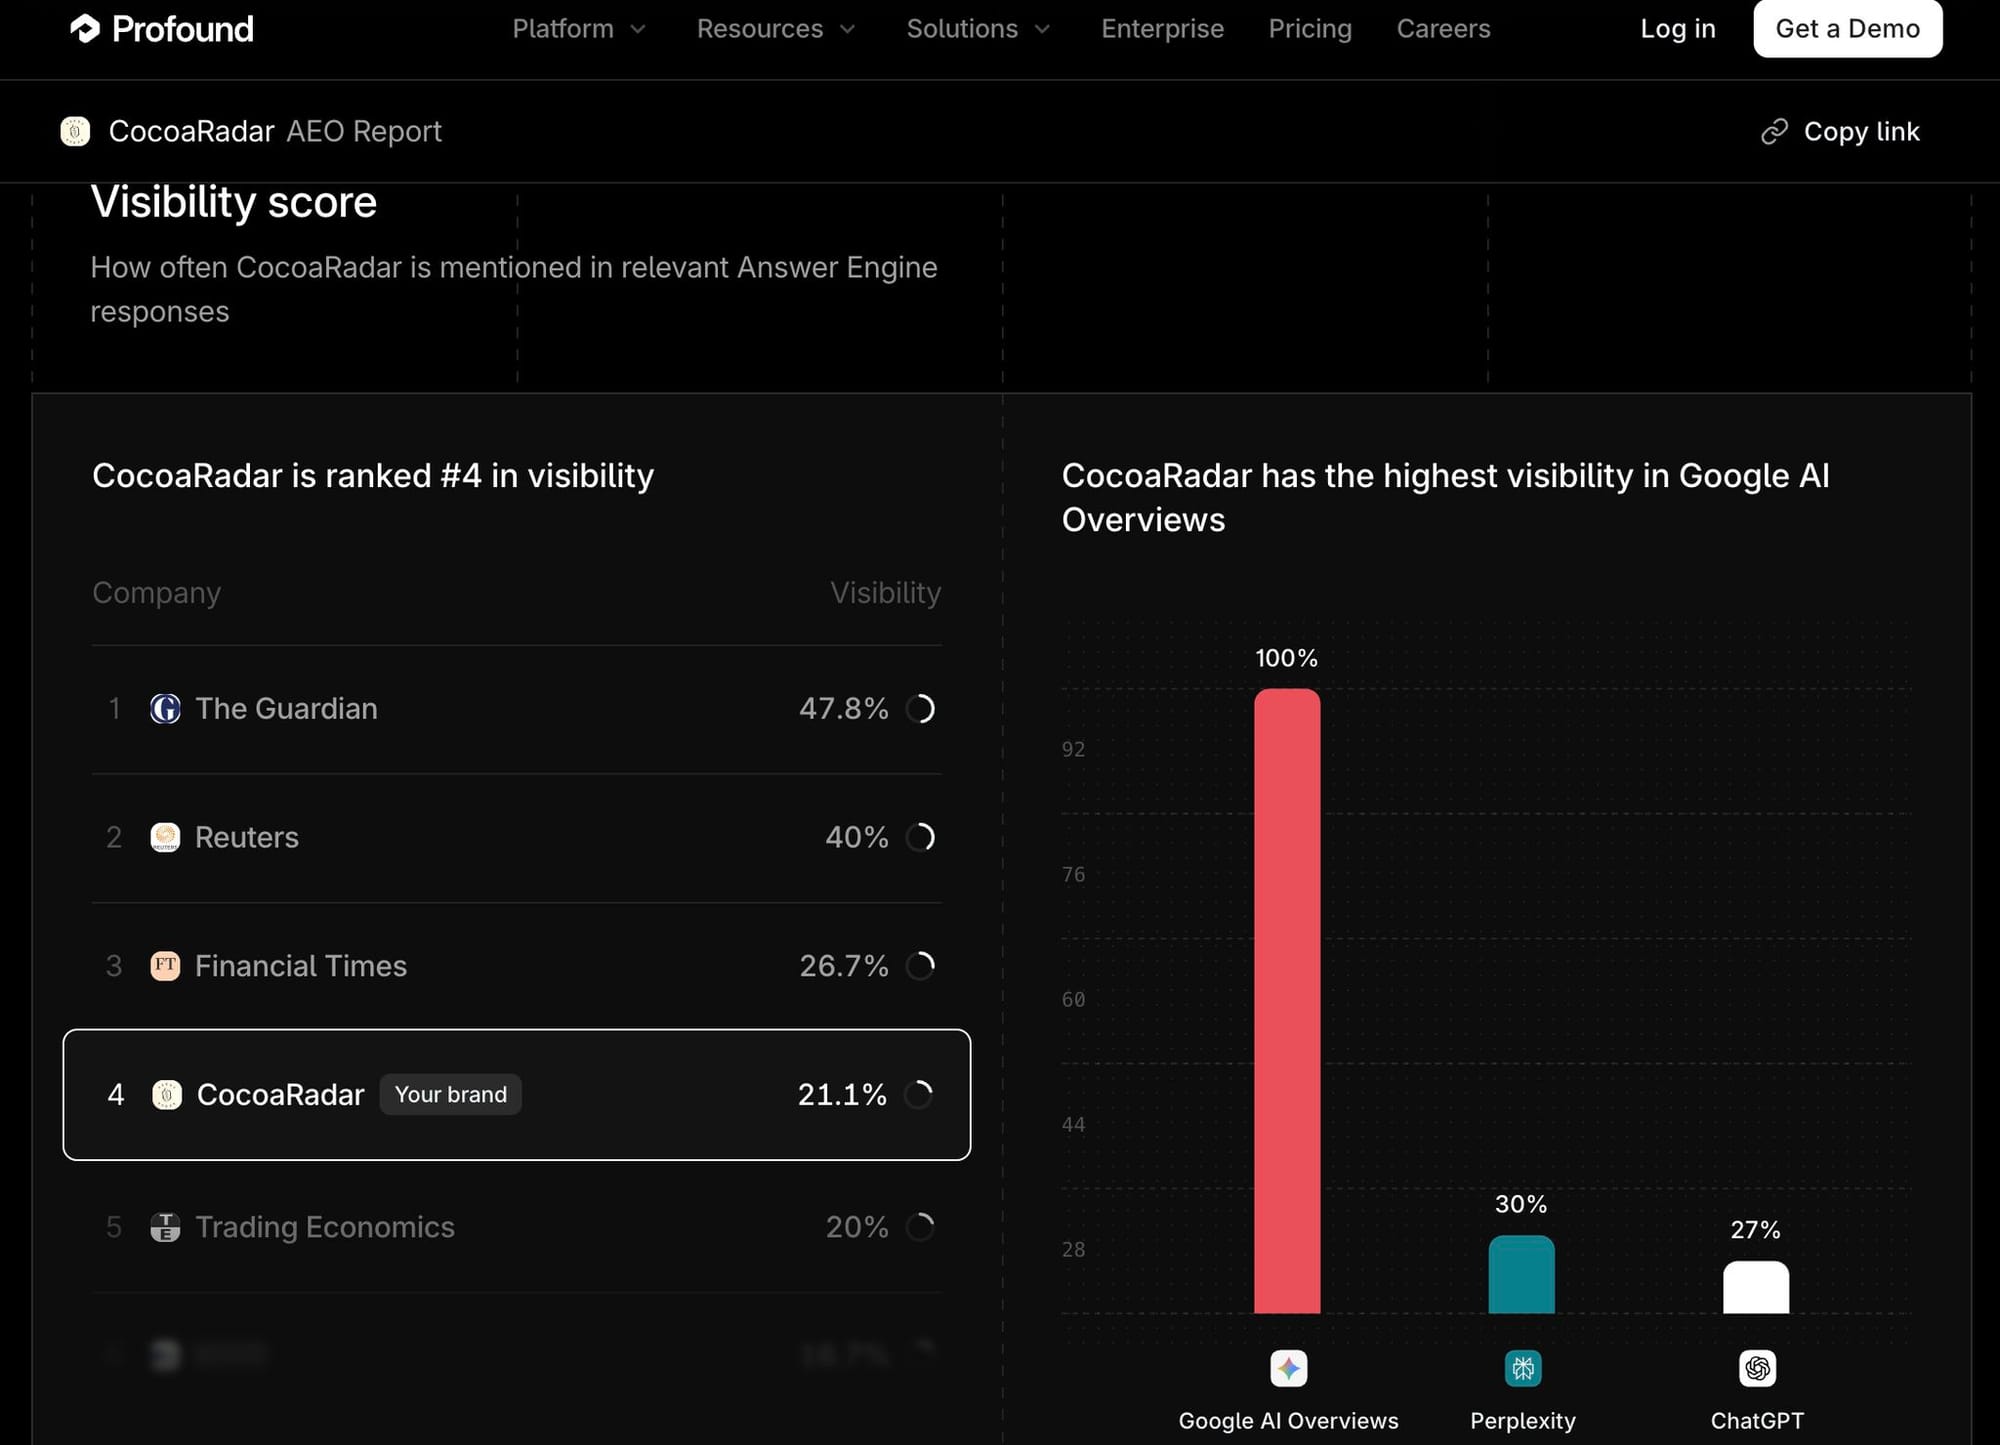Click the Perplexity icon below chart
This screenshot has height=1445, width=2000.
tap(1522, 1368)
